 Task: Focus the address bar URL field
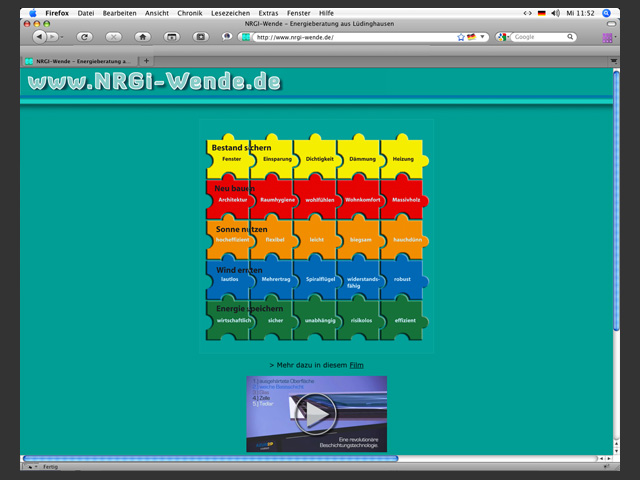point(353,37)
